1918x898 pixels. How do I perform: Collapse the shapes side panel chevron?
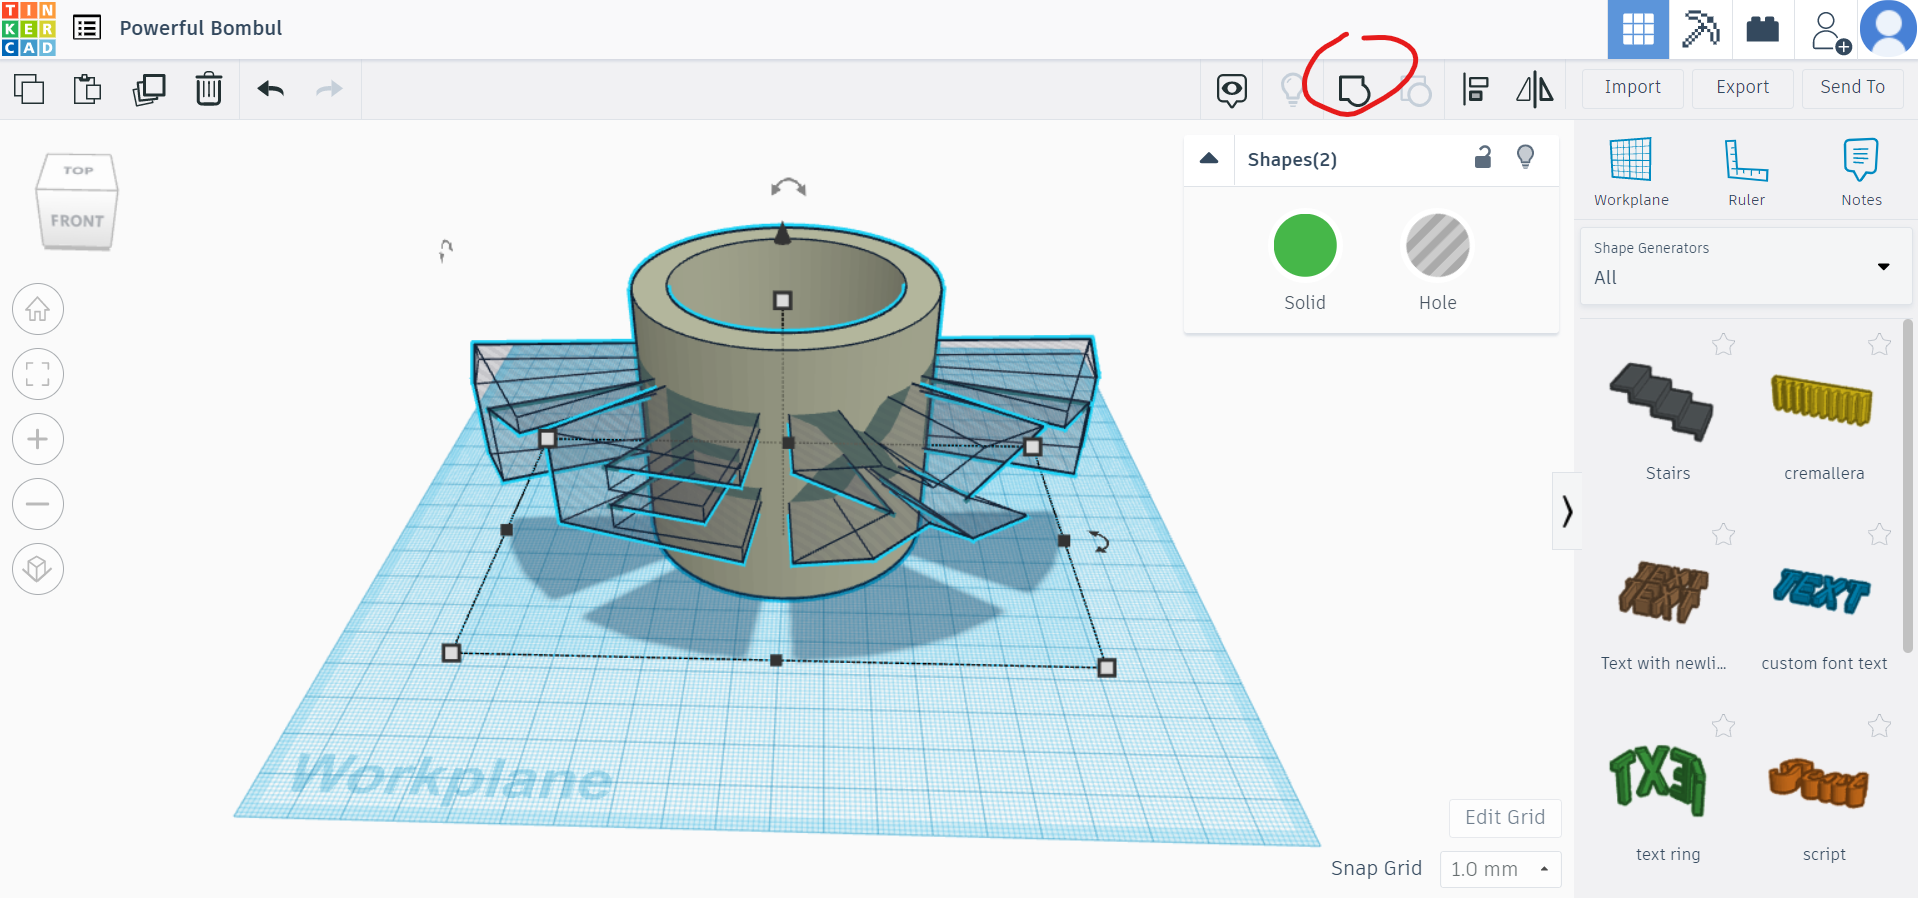[x=1567, y=511]
